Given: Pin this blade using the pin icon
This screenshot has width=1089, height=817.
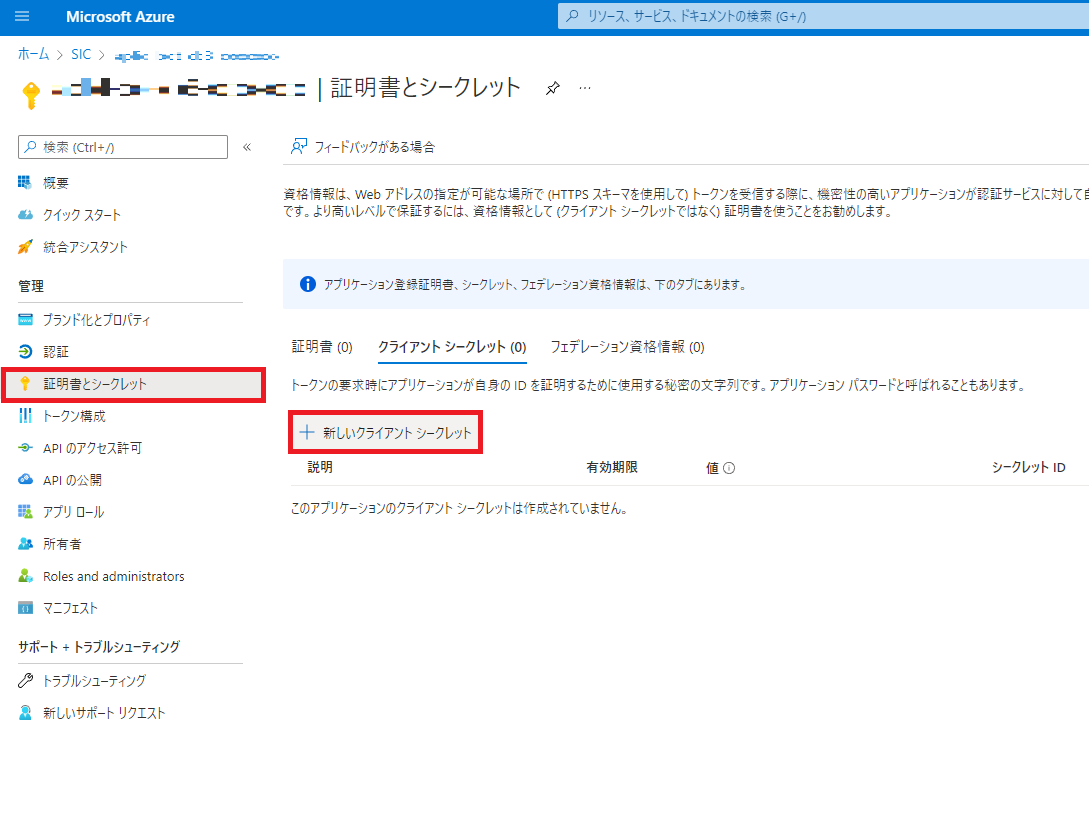Looking at the screenshot, I should pyautogui.click(x=552, y=88).
